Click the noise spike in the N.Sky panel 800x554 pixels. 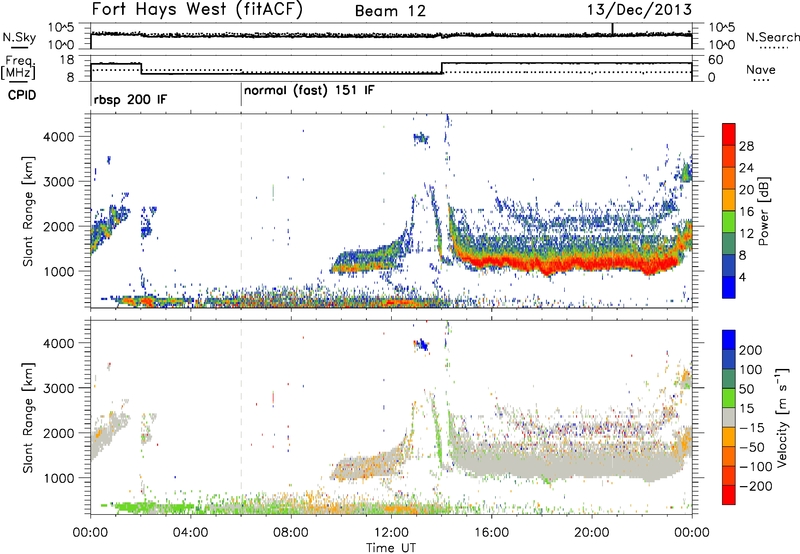(x=612, y=29)
